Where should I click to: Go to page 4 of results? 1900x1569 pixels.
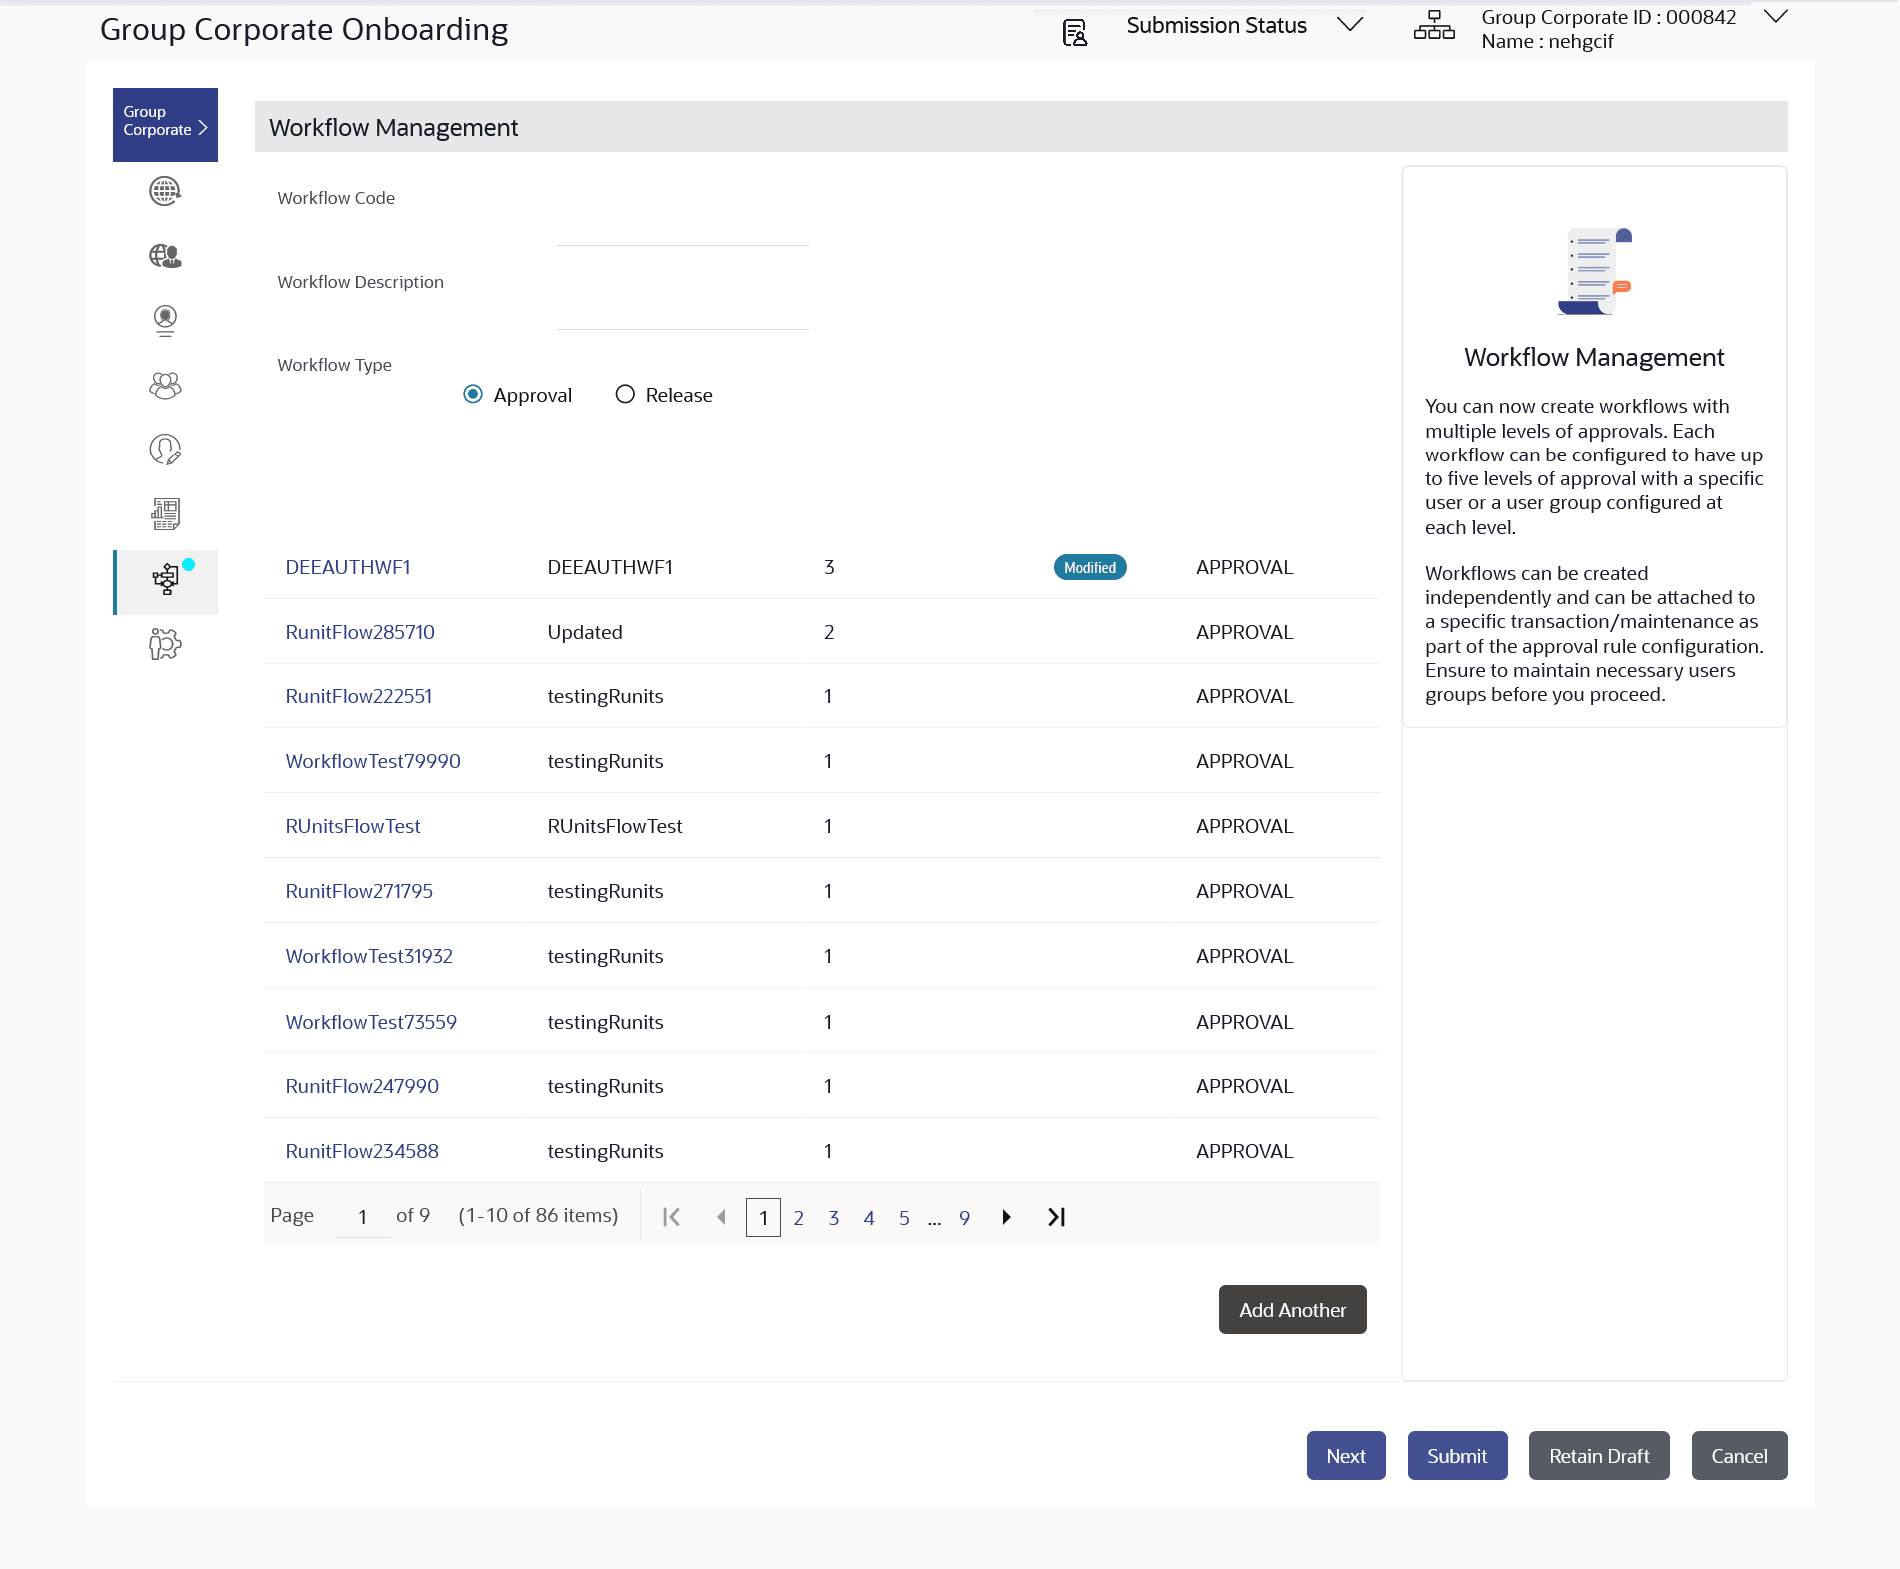point(869,1218)
